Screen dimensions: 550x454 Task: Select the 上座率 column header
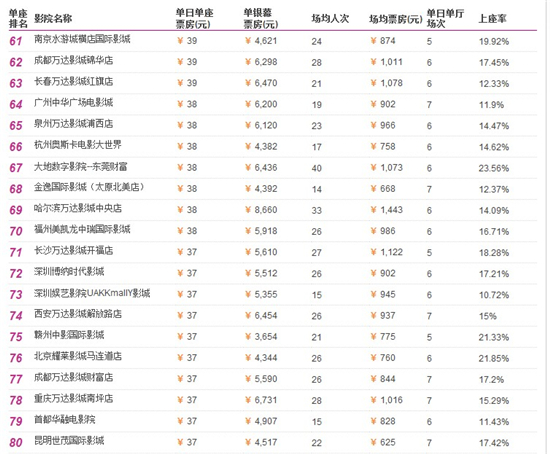coord(493,18)
